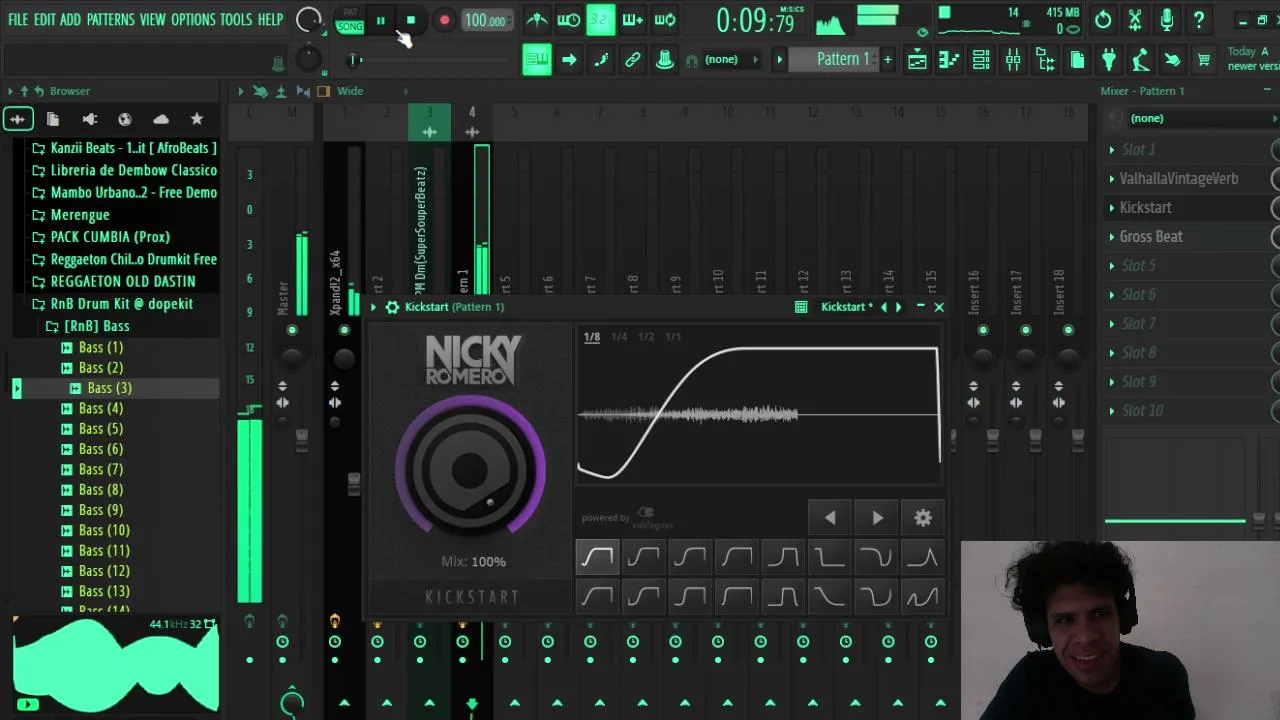Open the mixer window icon
The image size is (1280, 720).
[1013, 60]
